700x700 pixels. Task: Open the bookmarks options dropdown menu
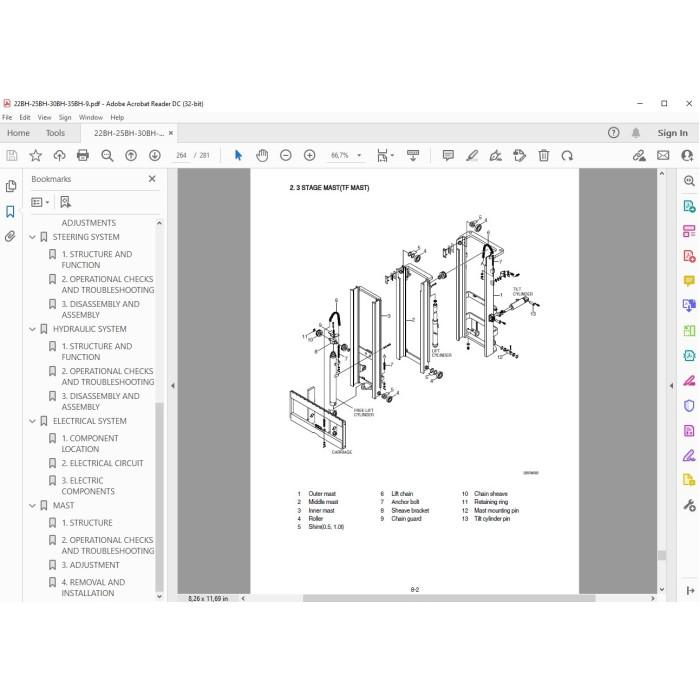coord(40,202)
